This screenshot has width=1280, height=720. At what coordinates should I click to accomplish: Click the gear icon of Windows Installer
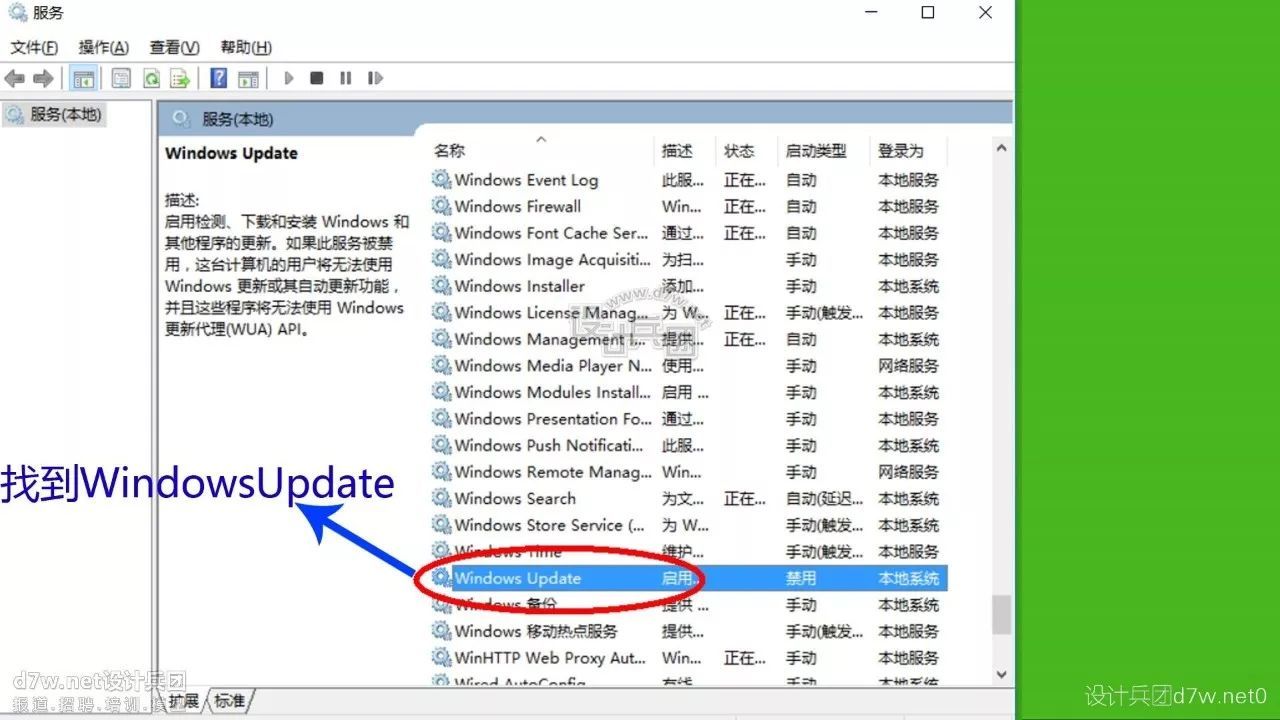[x=441, y=286]
